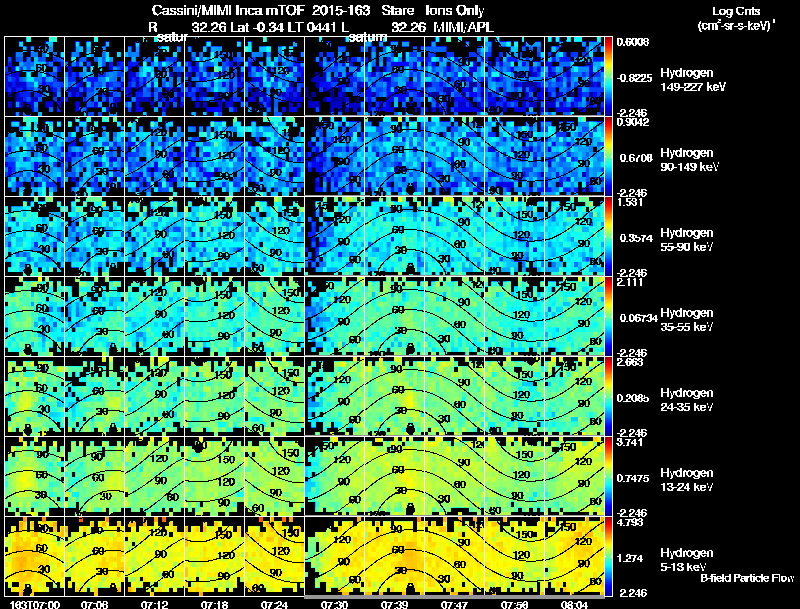800x609 pixels.
Task: Click the 'Ions Only' text in title
Action: (x=455, y=10)
